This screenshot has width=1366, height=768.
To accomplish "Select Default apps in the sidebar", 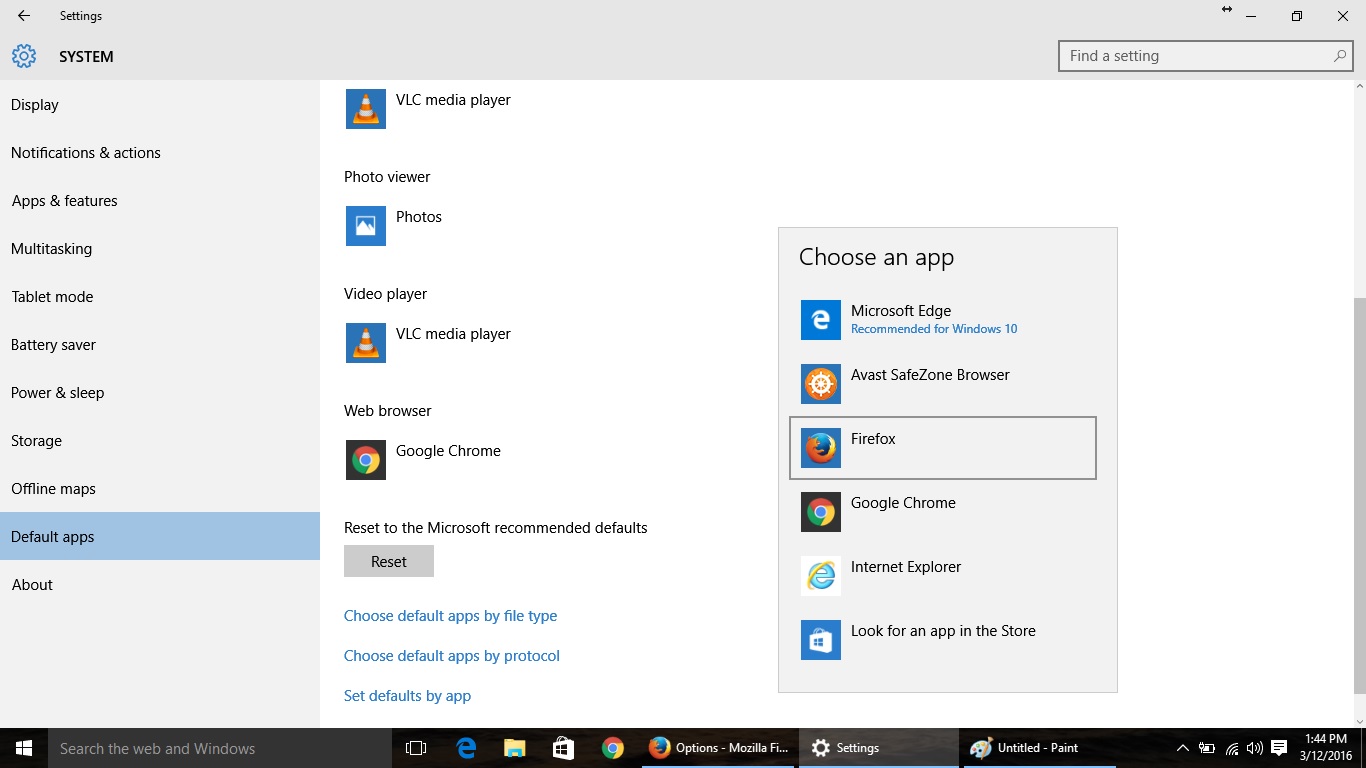I will [x=160, y=536].
